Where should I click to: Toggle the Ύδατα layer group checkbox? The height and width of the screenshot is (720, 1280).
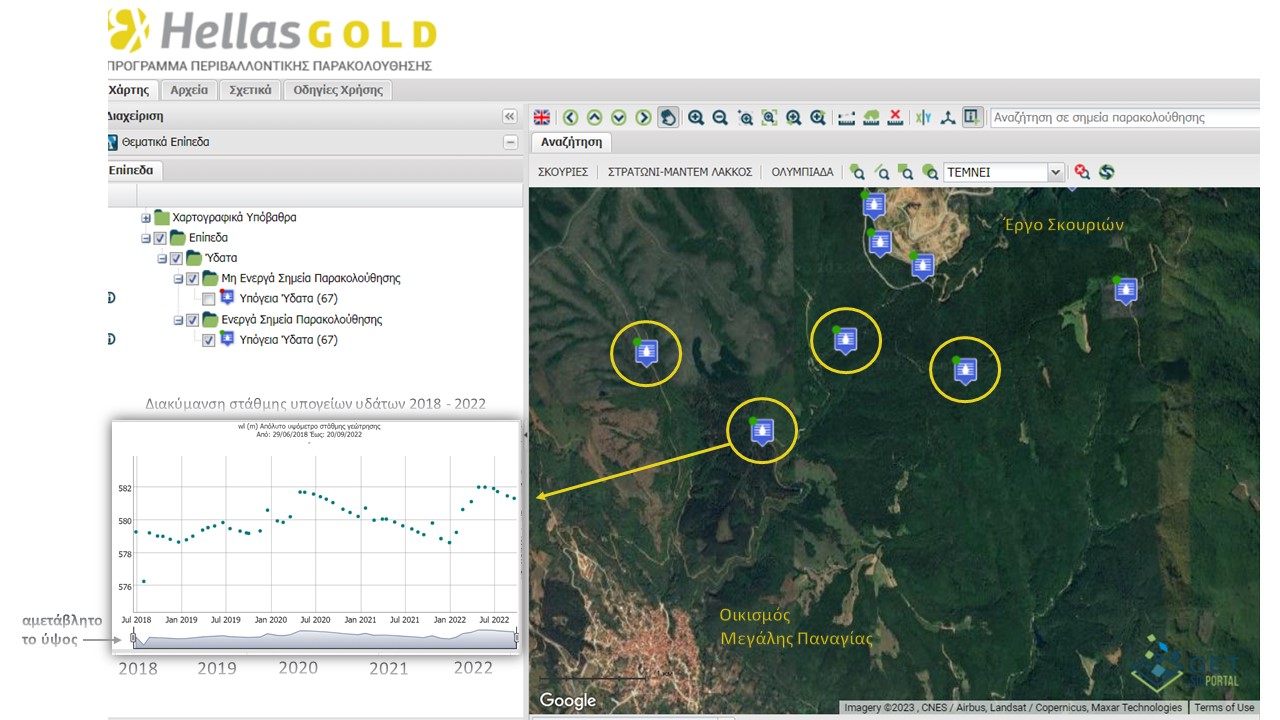[176, 258]
